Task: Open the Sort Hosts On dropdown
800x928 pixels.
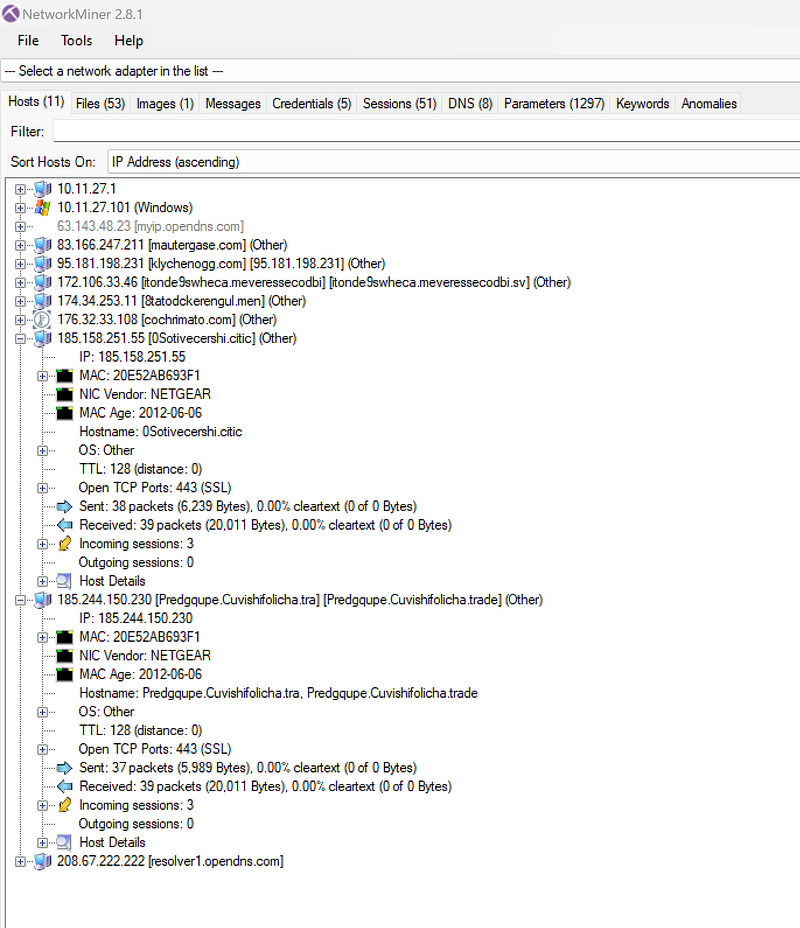Action: [x=454, y=162]
